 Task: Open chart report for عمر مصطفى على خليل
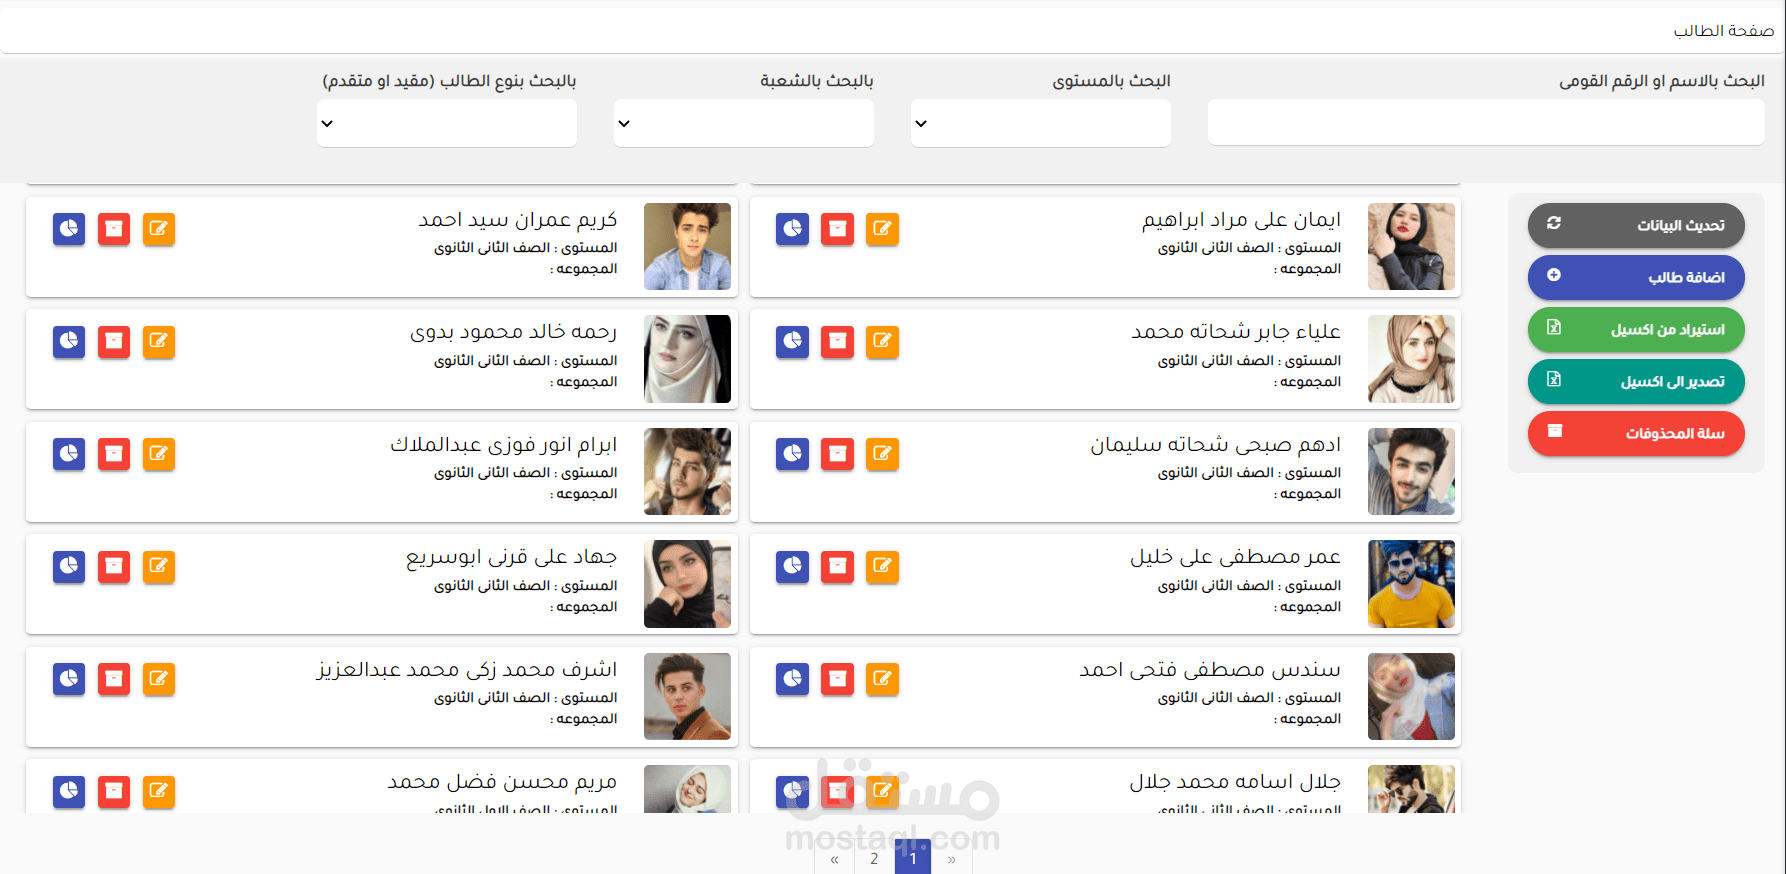click(792, 567)
